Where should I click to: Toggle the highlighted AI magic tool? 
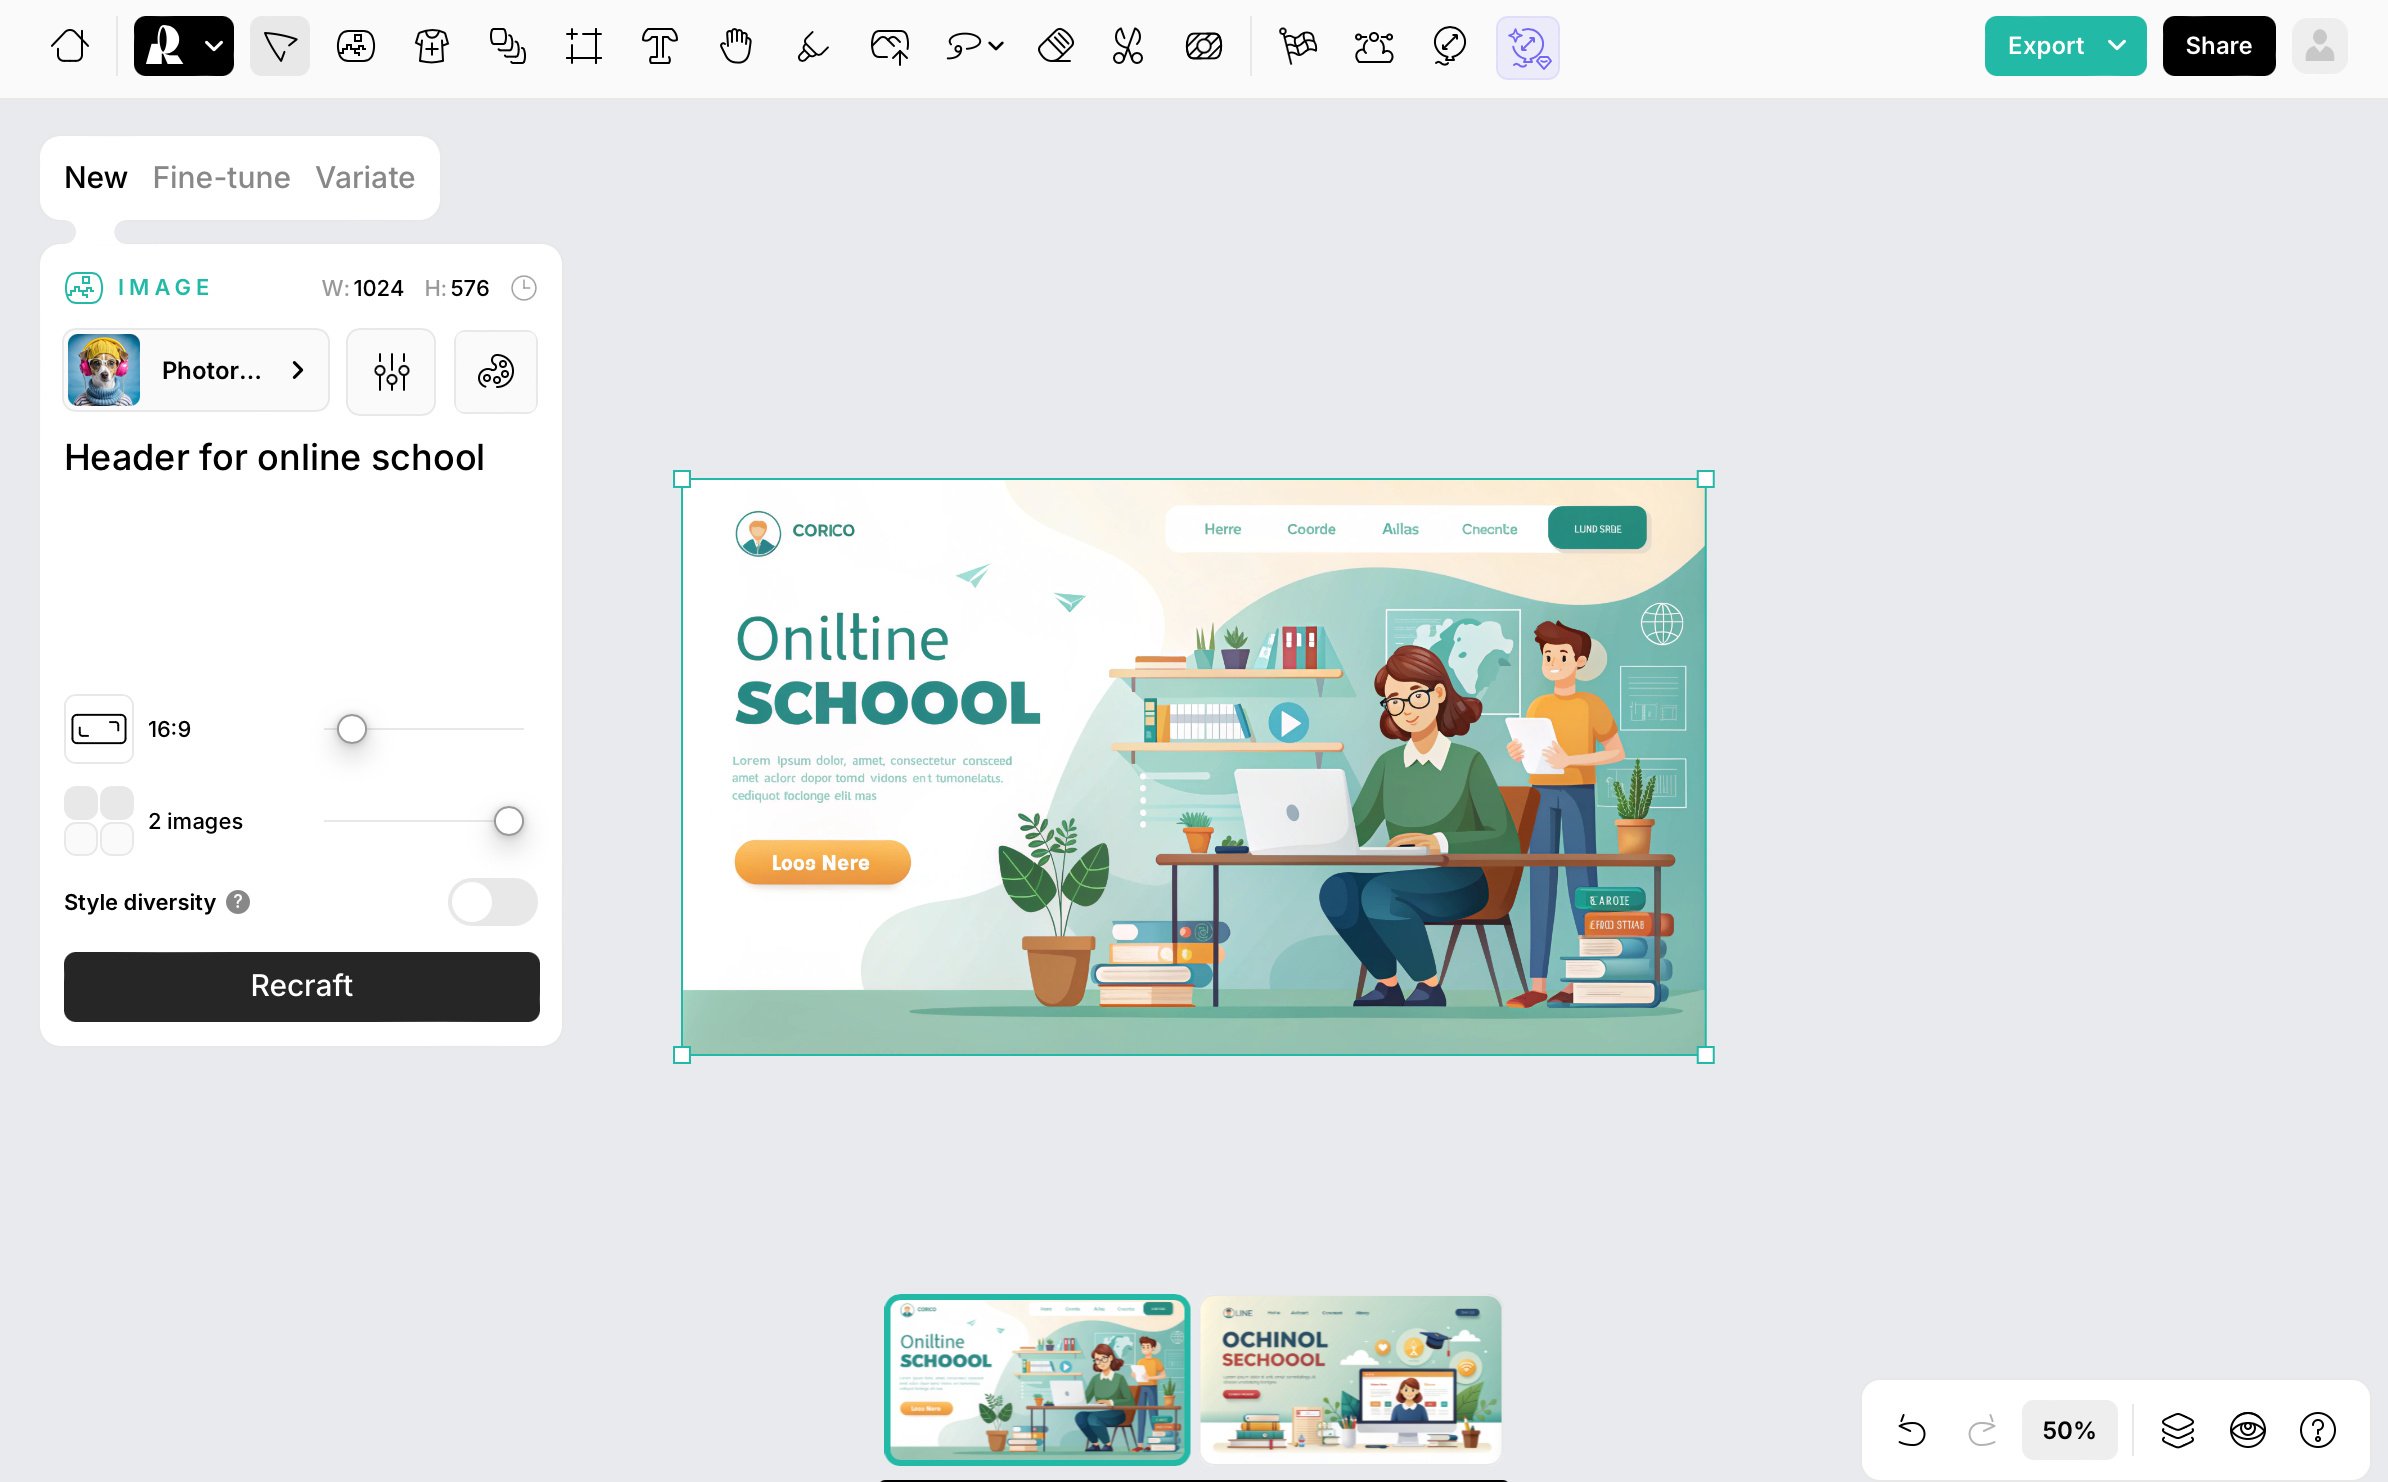pyautogui.click(x=1528, y=47)
